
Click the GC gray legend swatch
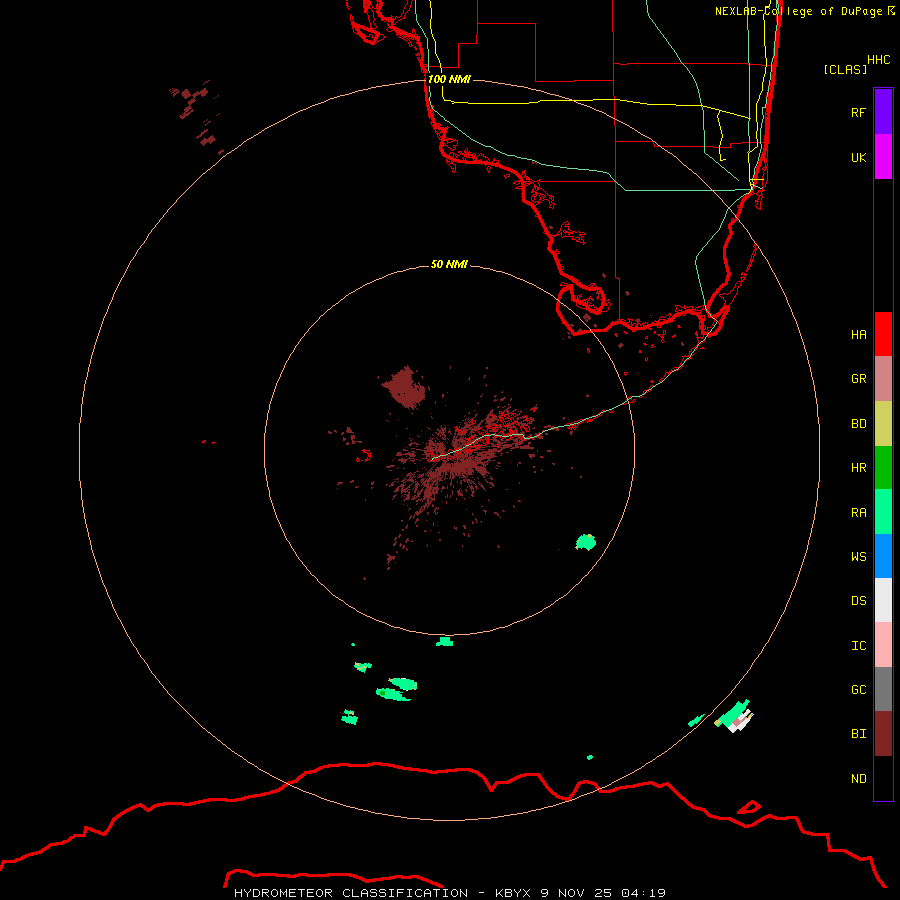(883, 689)
